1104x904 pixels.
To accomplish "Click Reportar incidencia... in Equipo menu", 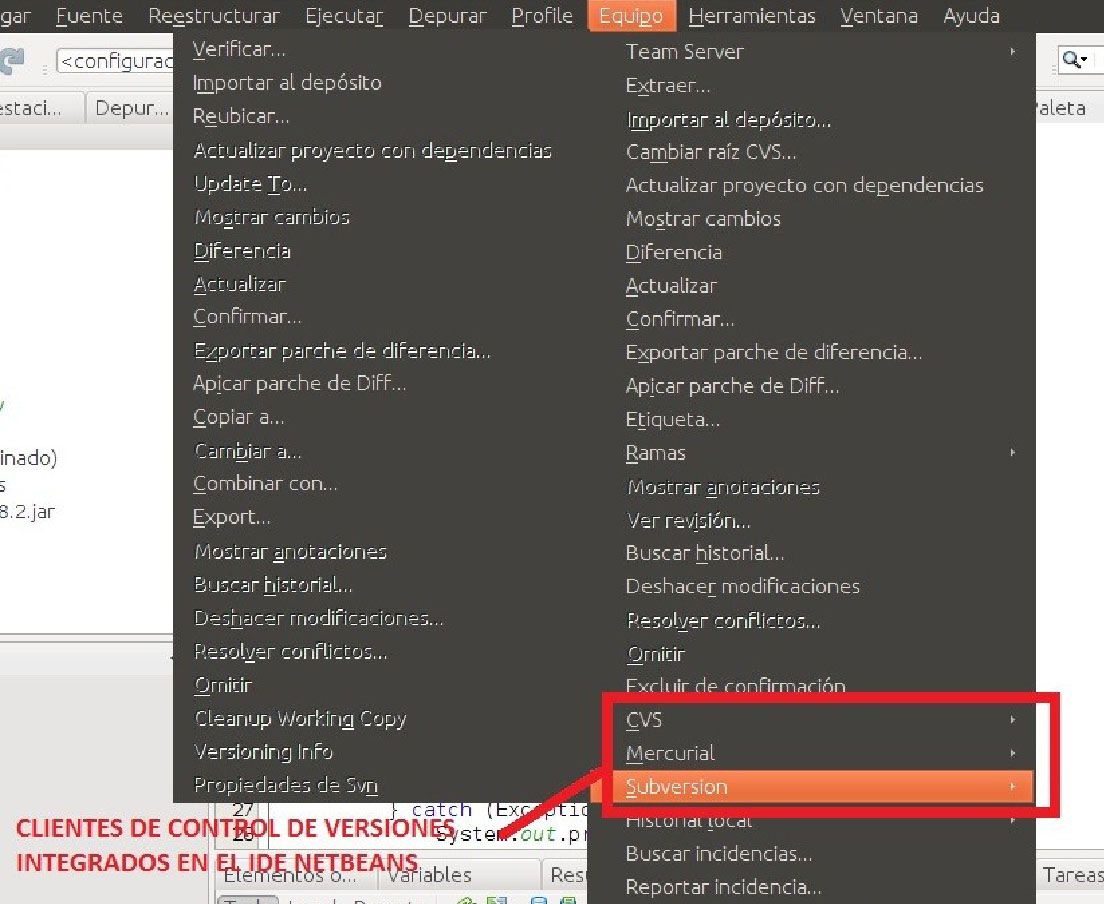I will 723,887.
